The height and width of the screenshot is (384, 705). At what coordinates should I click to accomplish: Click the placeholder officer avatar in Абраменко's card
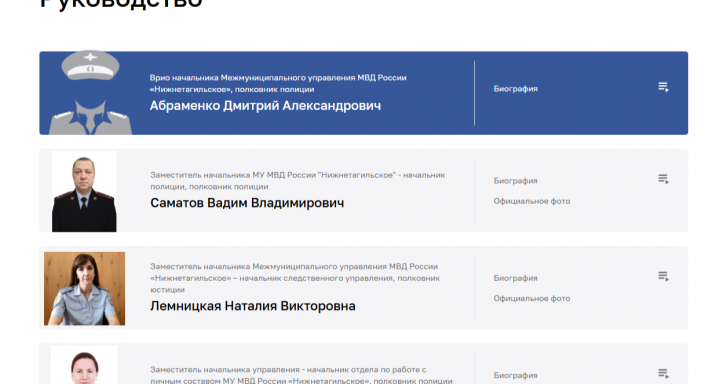click(90, 93)
